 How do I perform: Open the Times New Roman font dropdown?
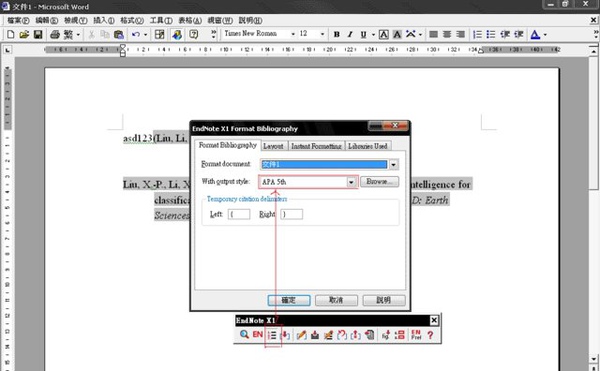tap(293, 34)
